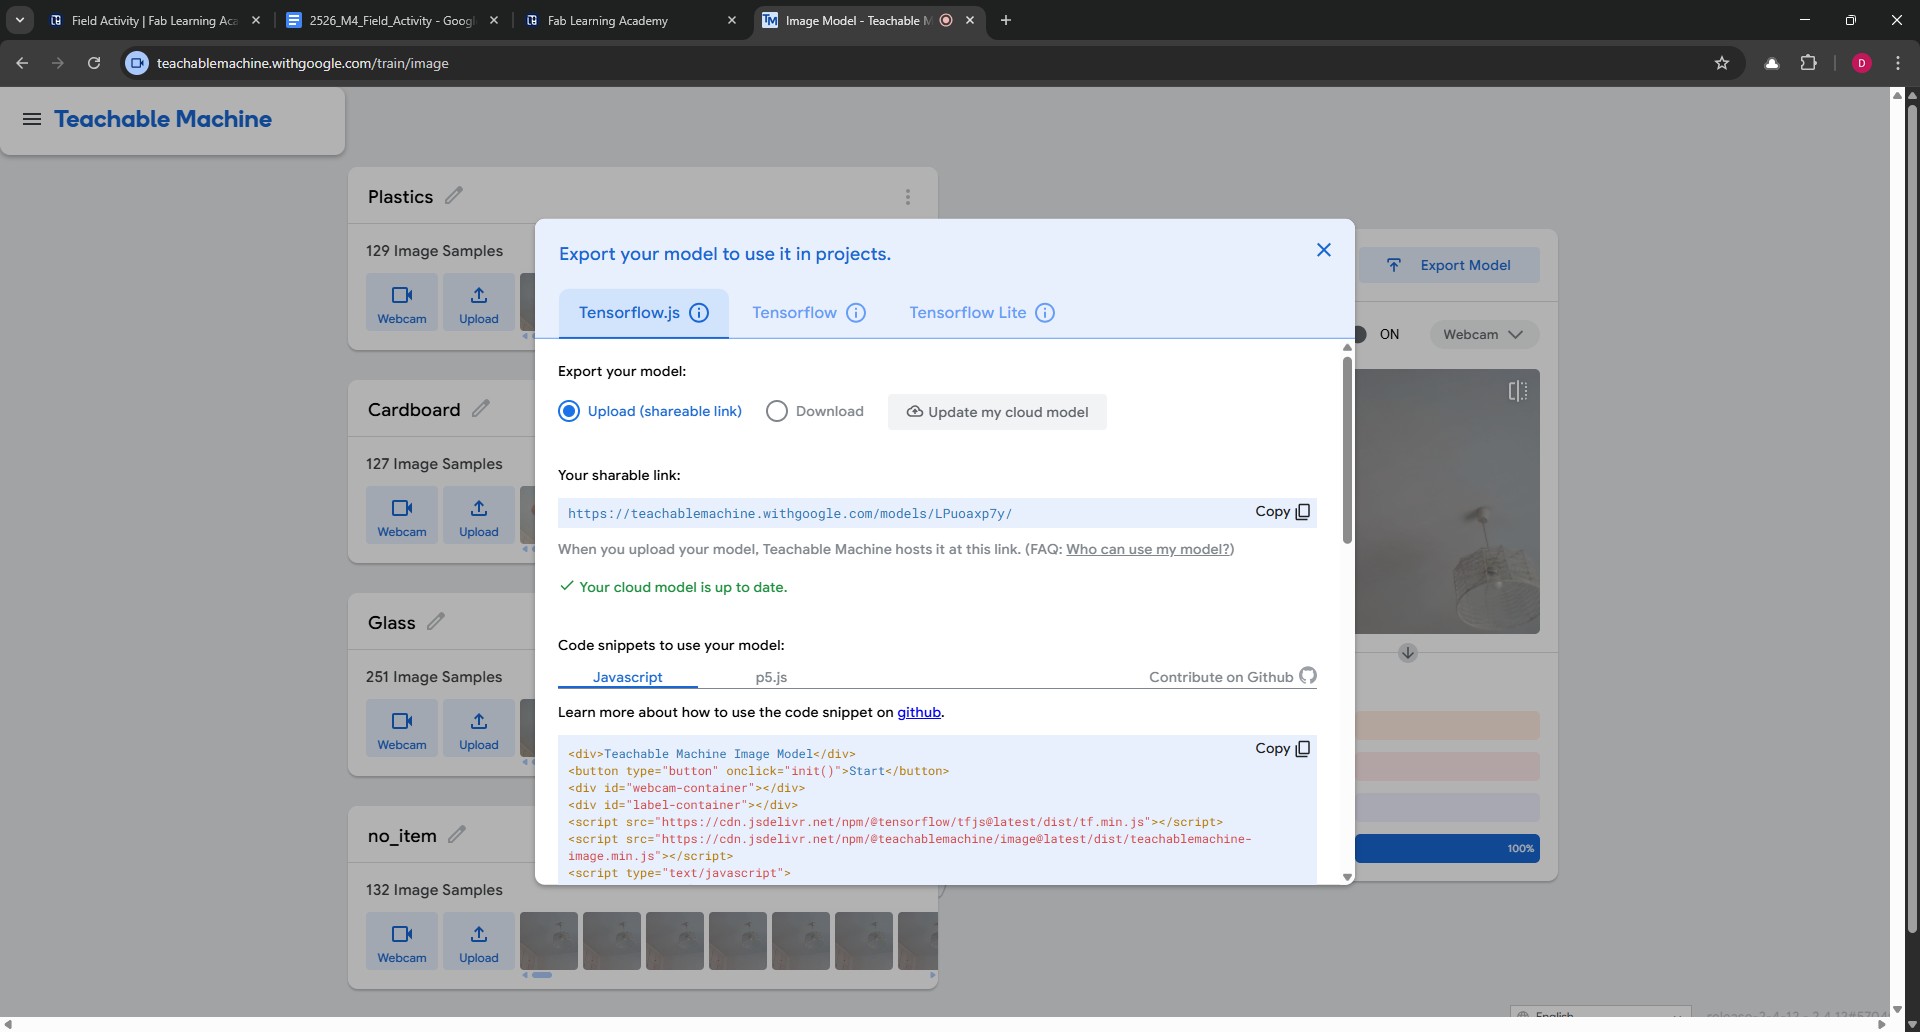1920x1032 pixels.
Task: Open the Who can use my model link
Action: [1147, 549]
